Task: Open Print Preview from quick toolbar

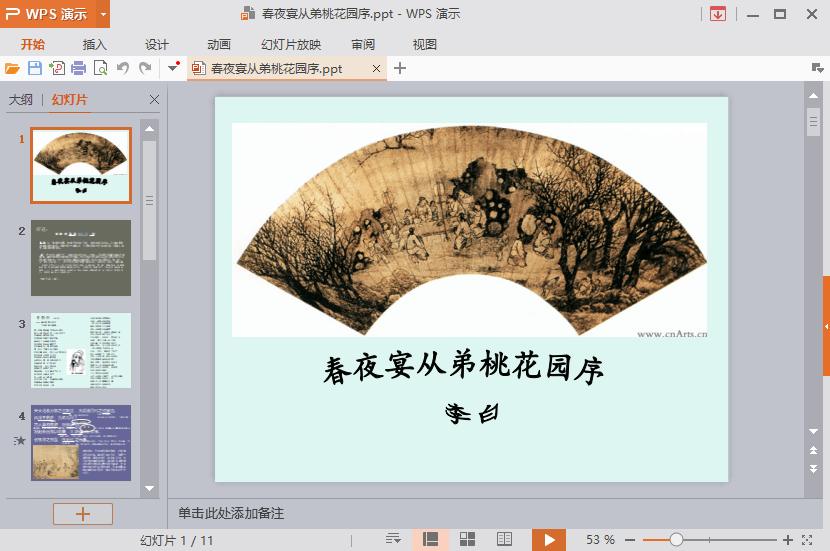Action: pos(100,68)
